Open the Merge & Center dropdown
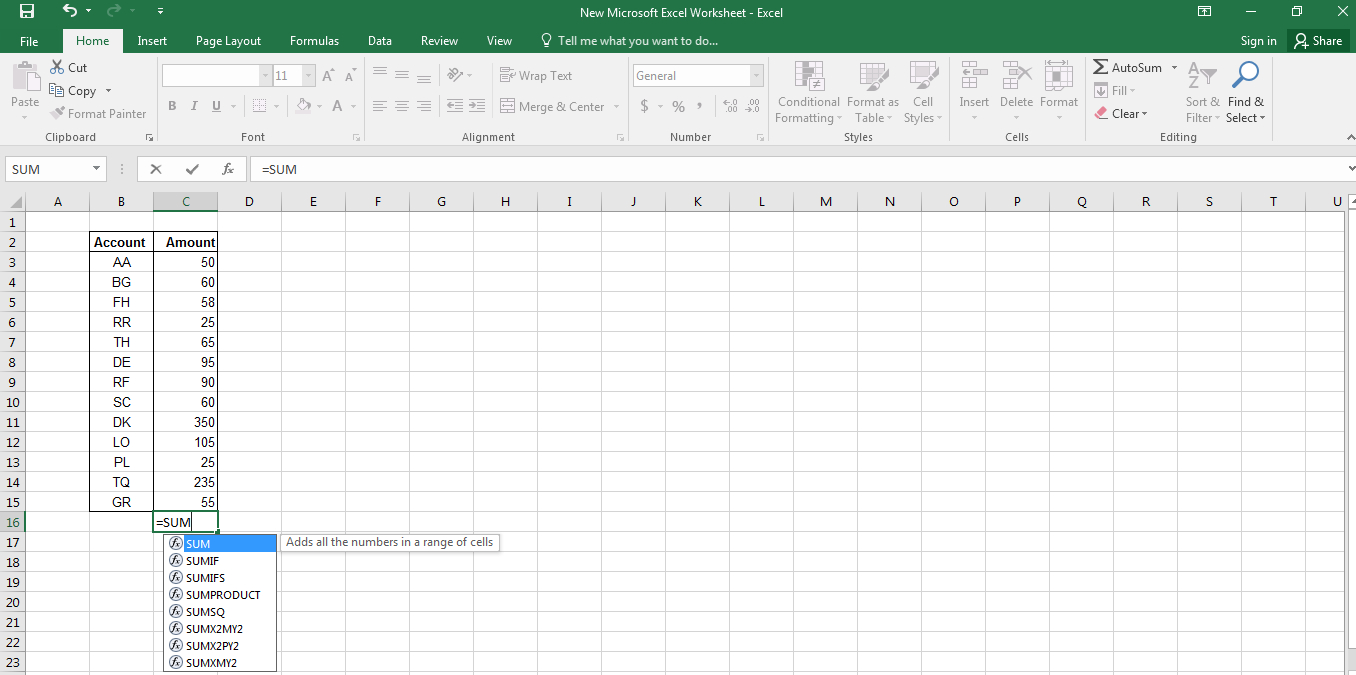The width and height of the screenshot is (1356, 675). click(x=616, y=106)
